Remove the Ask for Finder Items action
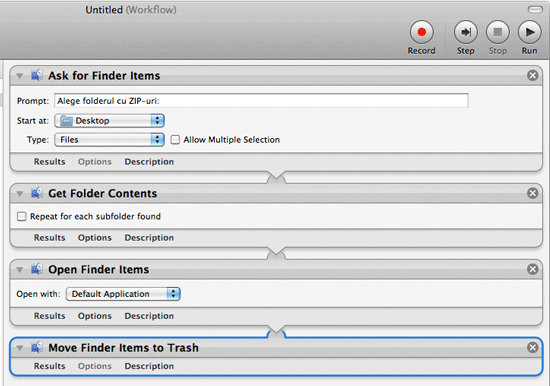Image resolution: width=550 pixels, height=386 pixels. click(532, 75)
